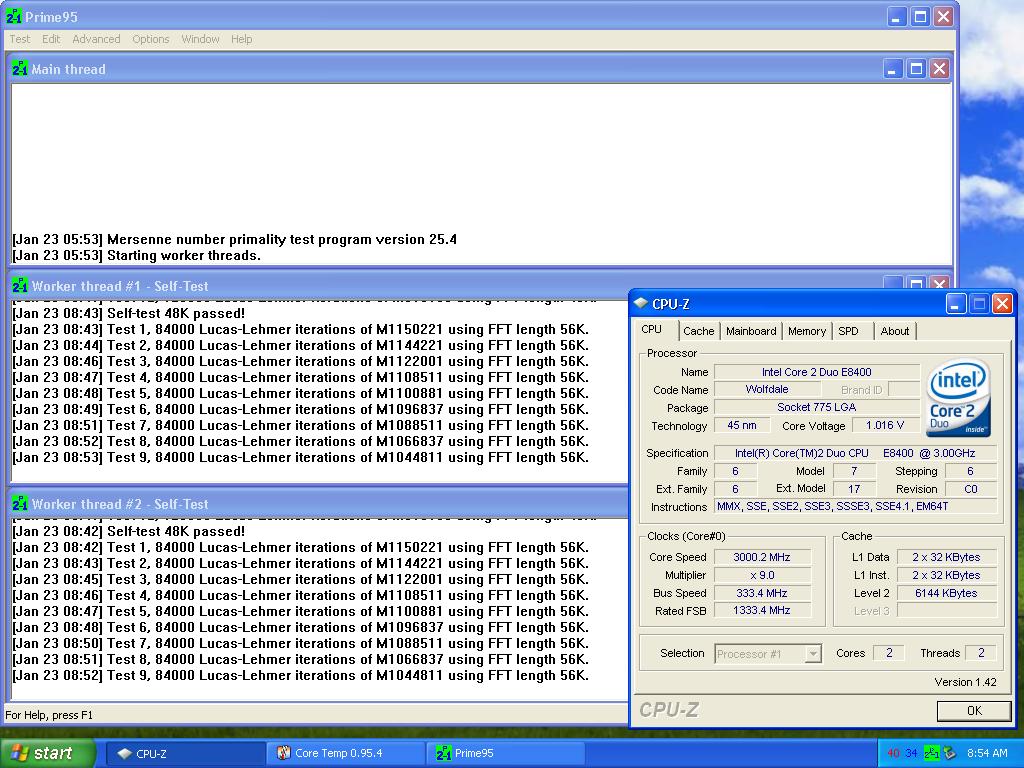
Task: Click the '1.016 V' core voltage value
Action: (885, 425)
